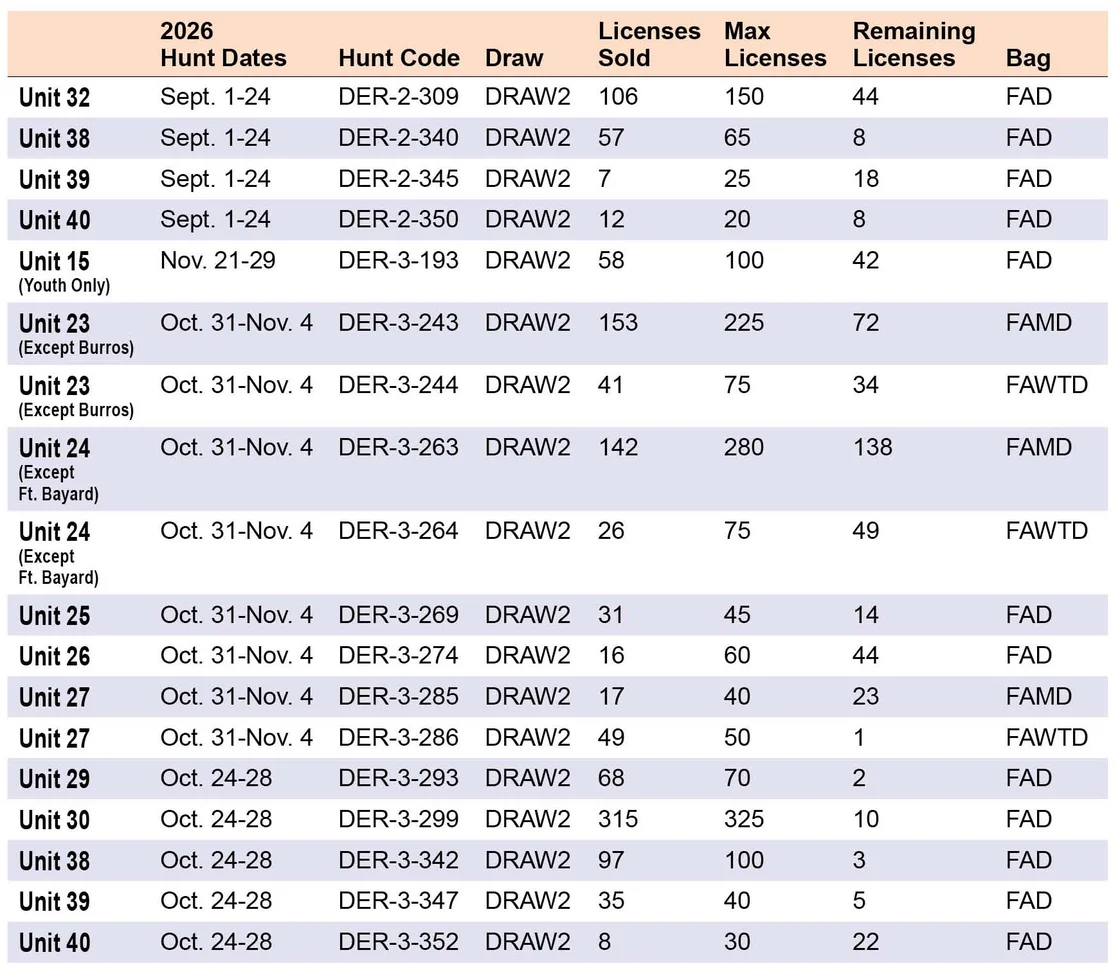Select the Nov. 21-29 hunt date
Viewport: 1120px width, 975px height.
(x=218, y=260)
